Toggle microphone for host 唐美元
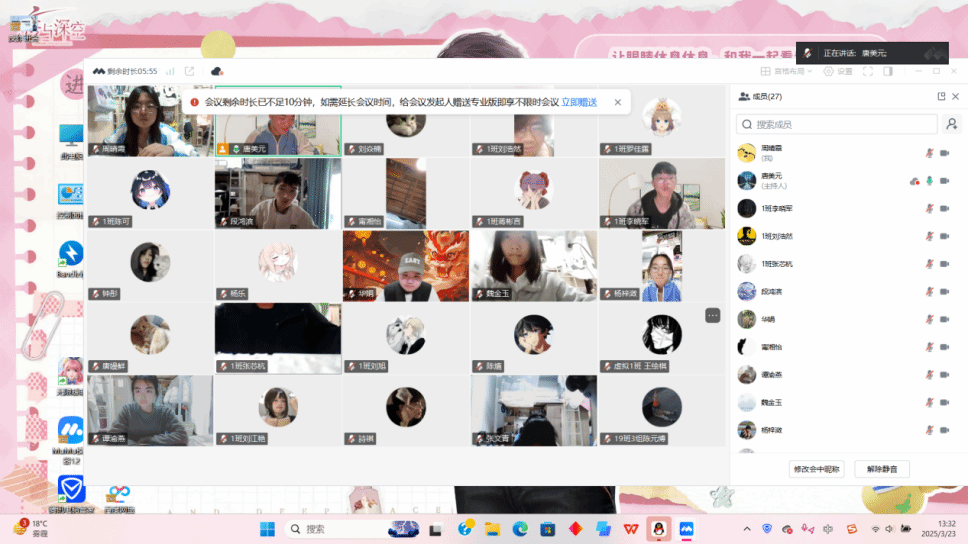 coord(930,181)
